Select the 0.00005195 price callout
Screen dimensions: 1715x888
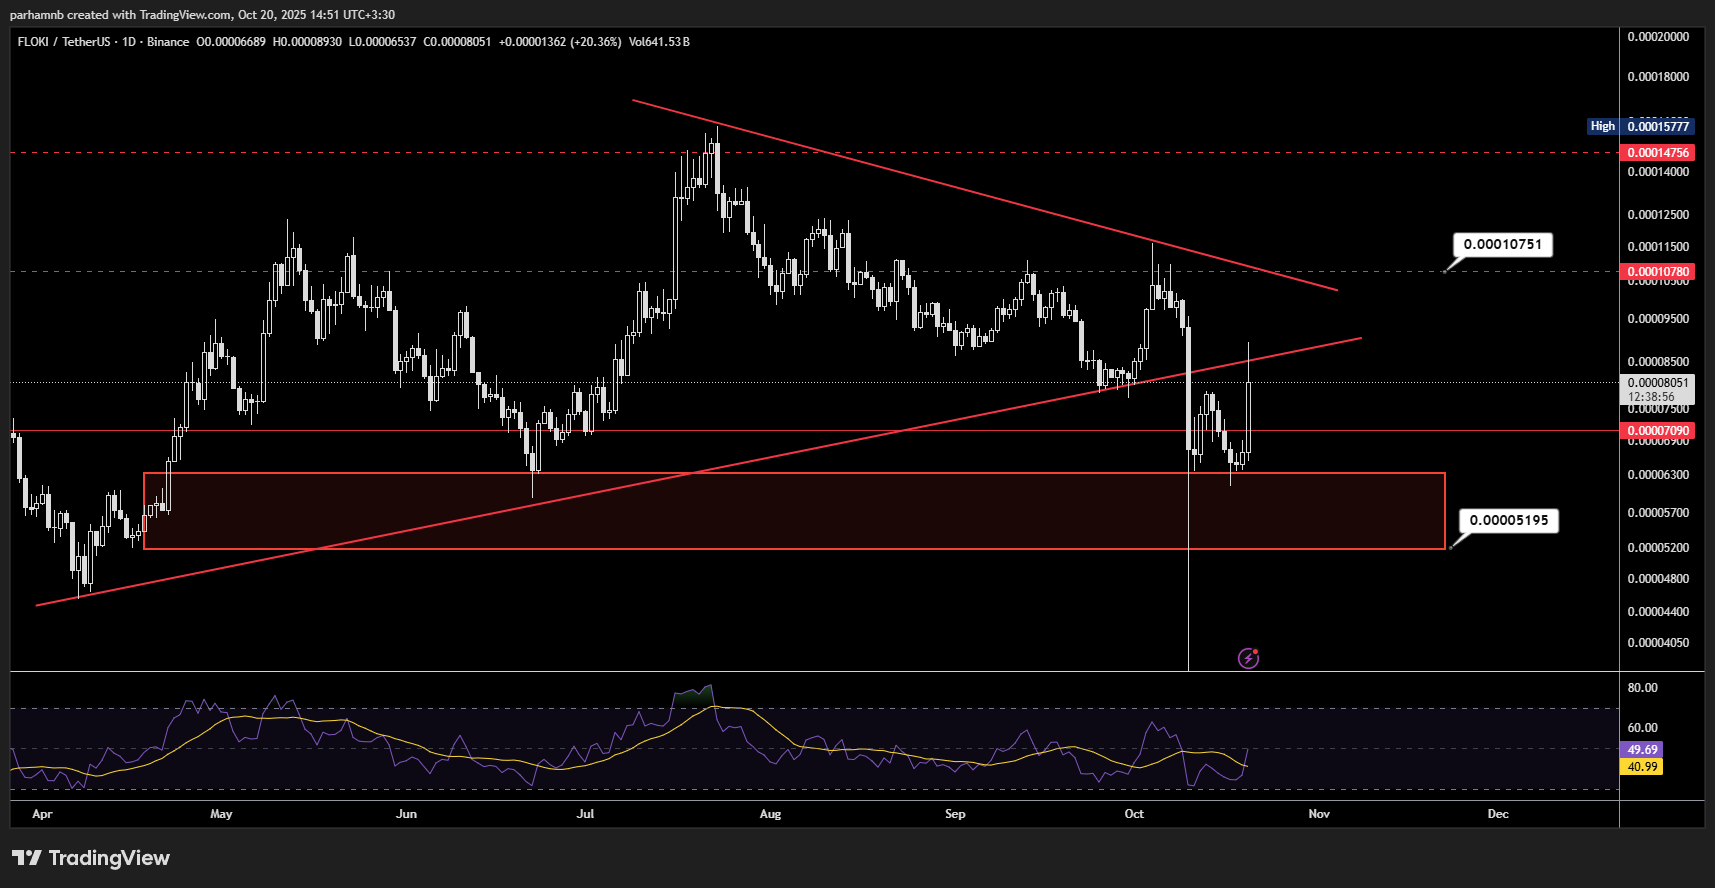(1508, 520)
